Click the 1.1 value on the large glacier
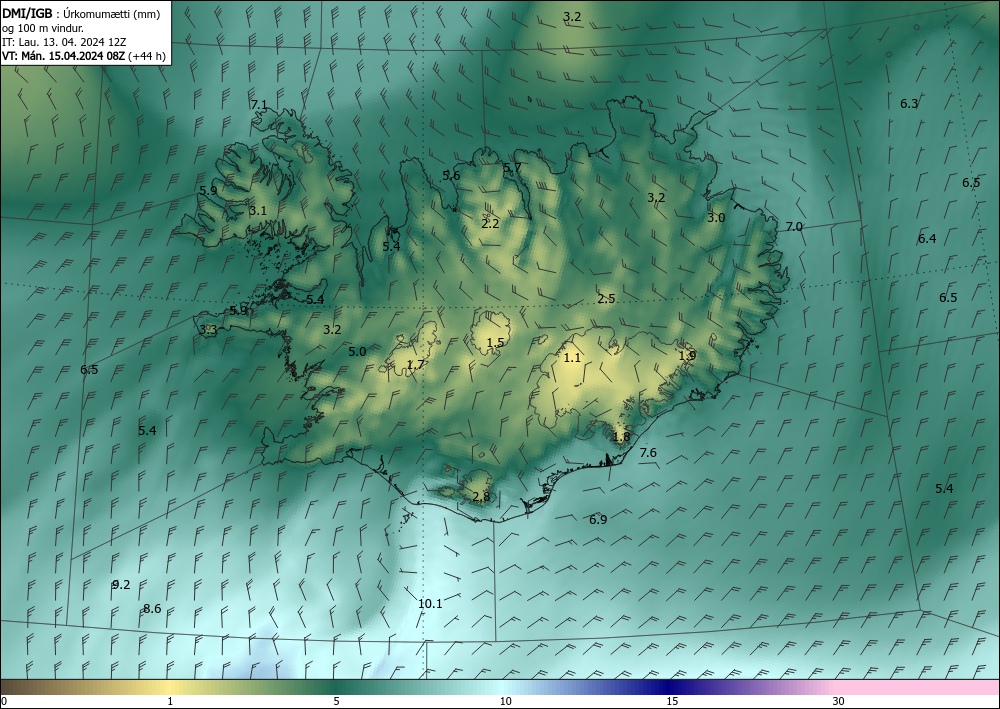This screenshot has width=1000, height=709. tap(572, 358)
